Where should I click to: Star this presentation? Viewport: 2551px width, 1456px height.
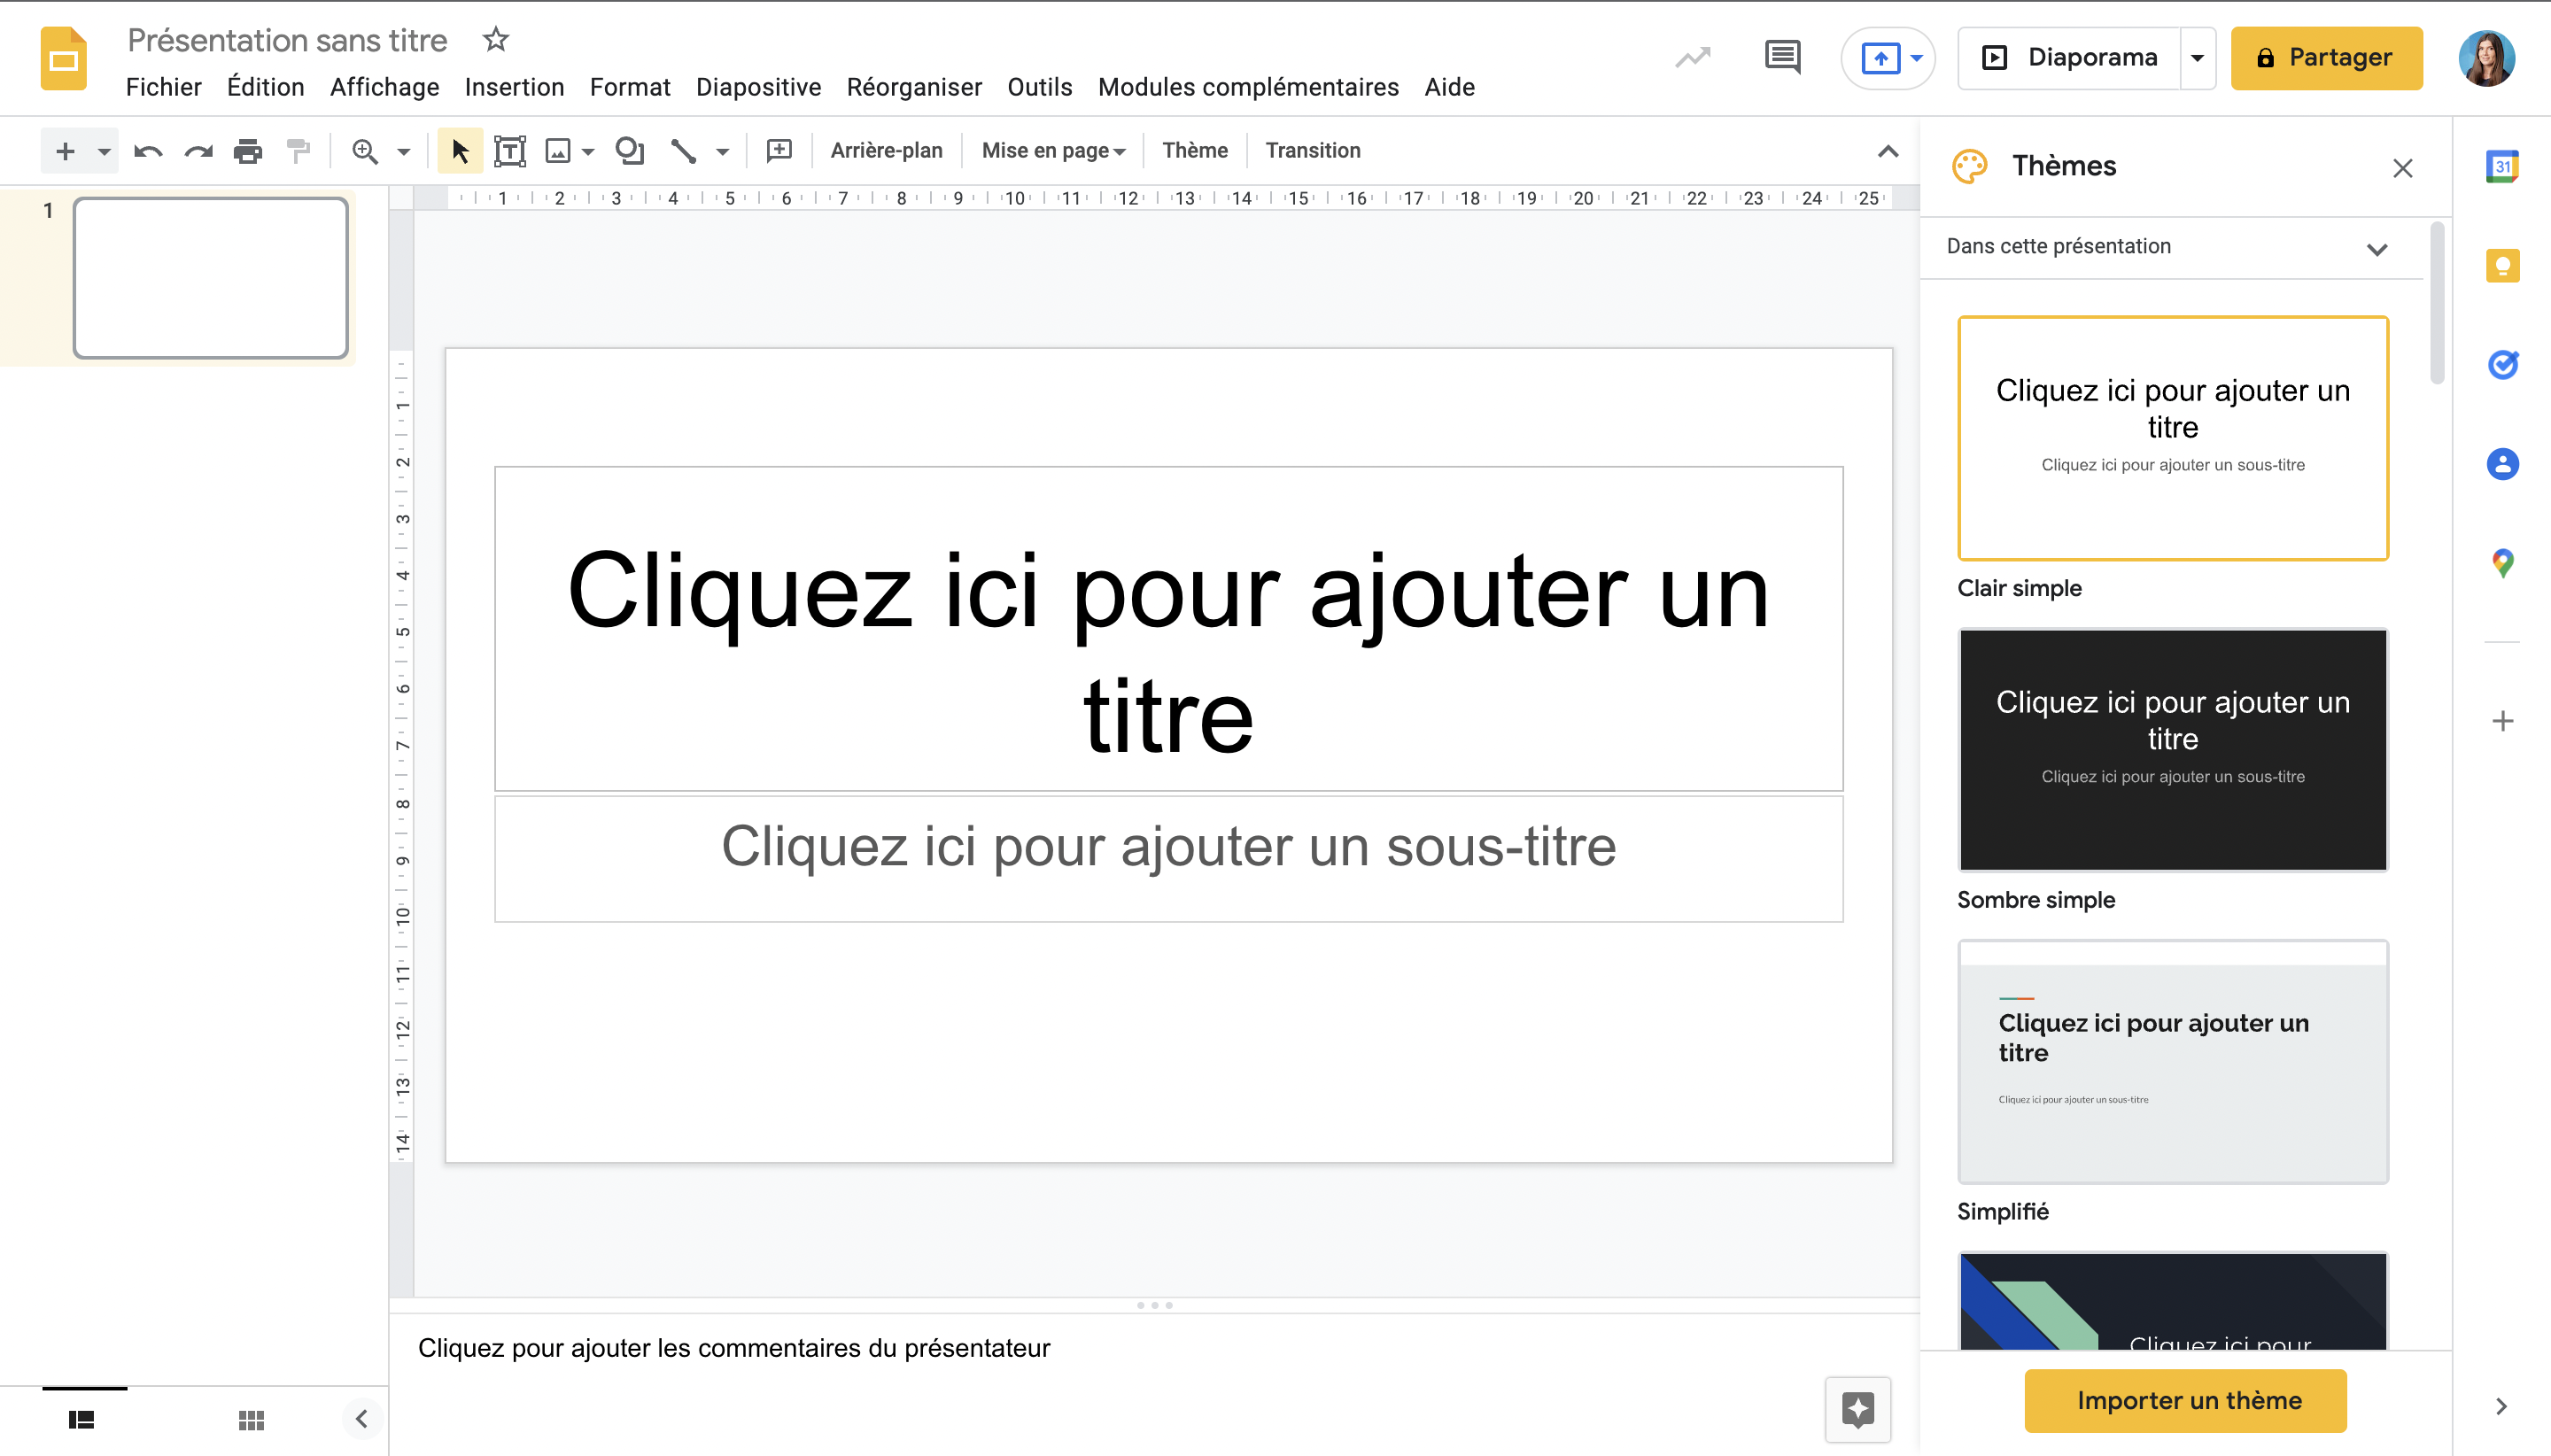point(496,40)
